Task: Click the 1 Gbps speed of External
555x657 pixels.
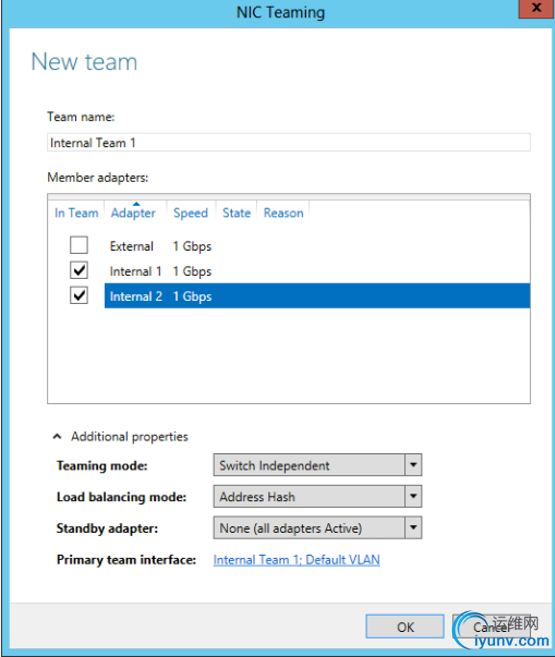Action: click(x=192, y=246)
